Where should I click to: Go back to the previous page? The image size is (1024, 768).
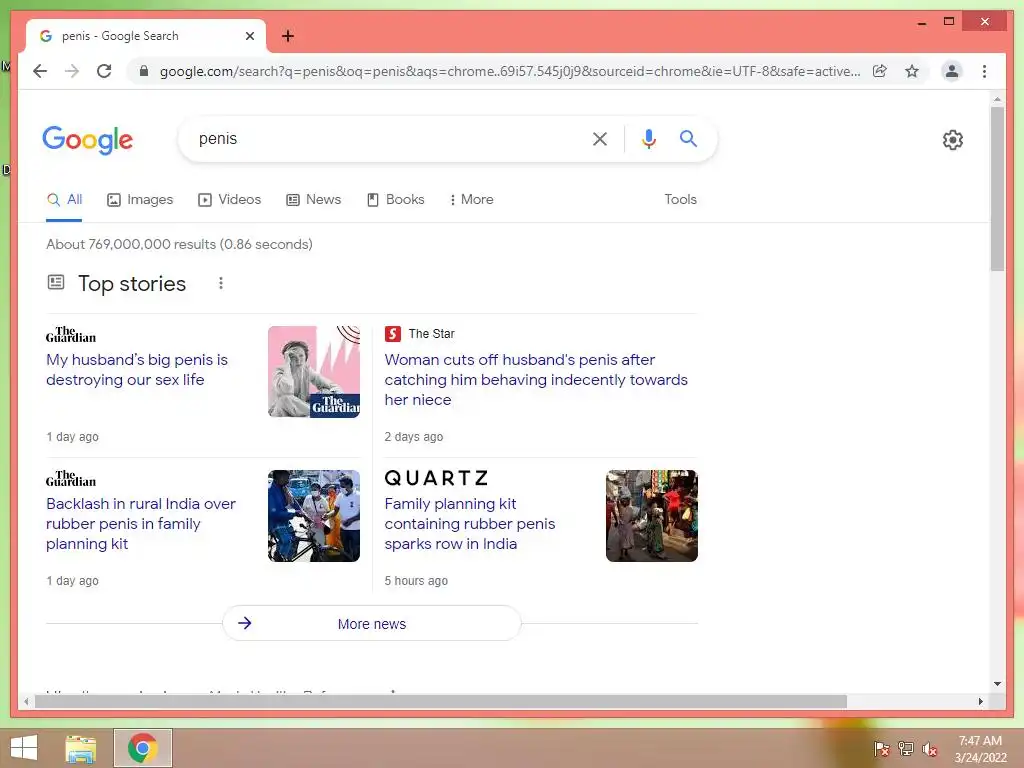click(40, 71)
